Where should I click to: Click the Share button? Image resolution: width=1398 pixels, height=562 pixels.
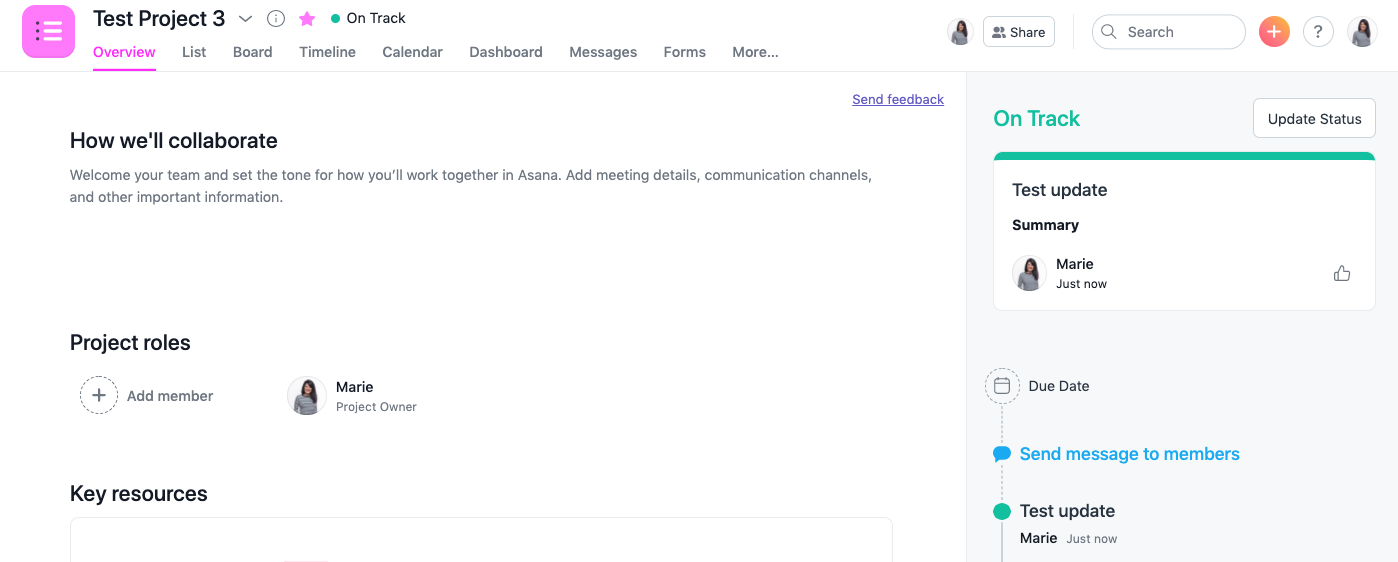(1018, 32)
